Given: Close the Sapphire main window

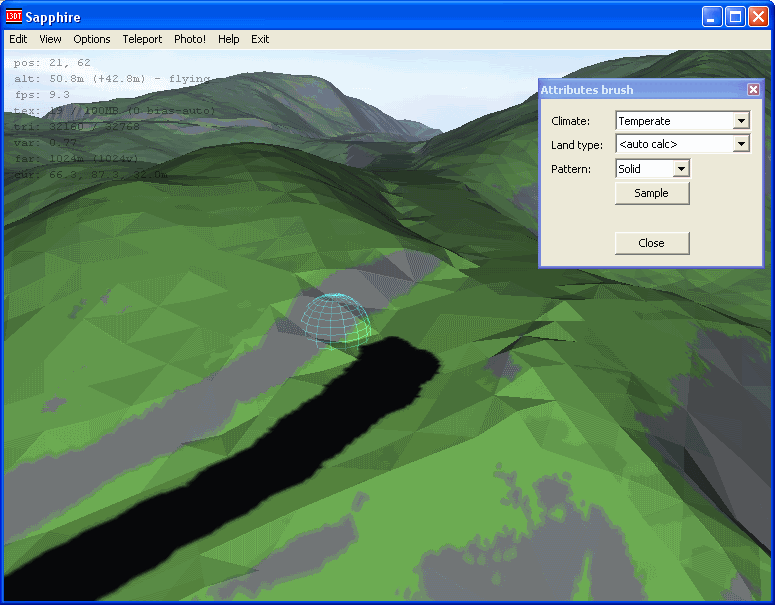Looking at the screenshot, I should (x=757, y=17).
